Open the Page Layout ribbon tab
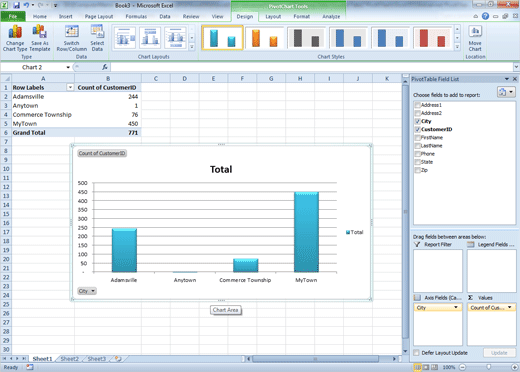Screen dimensions: 520x372 point(99,16)
